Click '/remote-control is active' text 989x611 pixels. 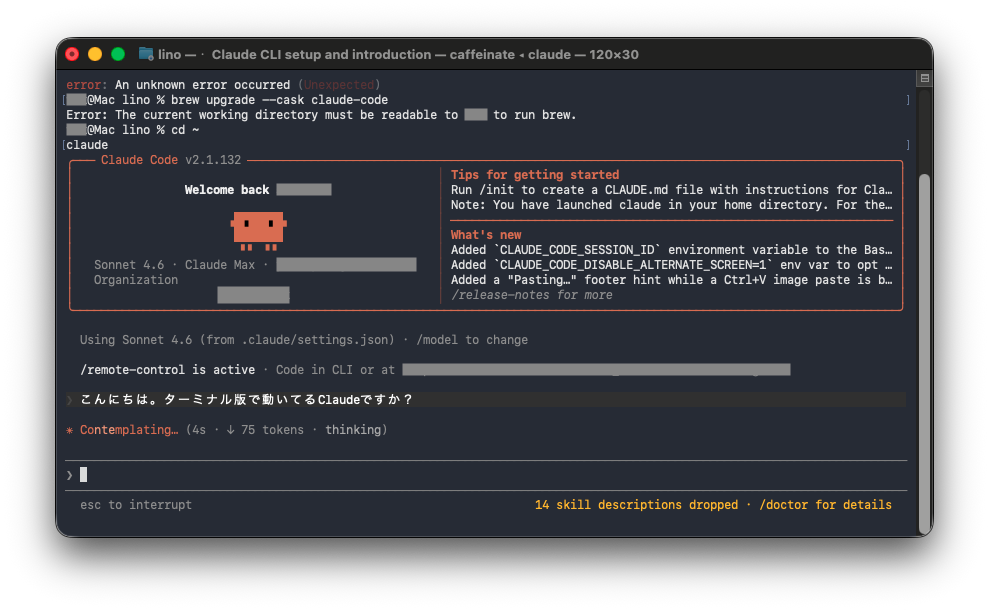[x=167, y=370]
